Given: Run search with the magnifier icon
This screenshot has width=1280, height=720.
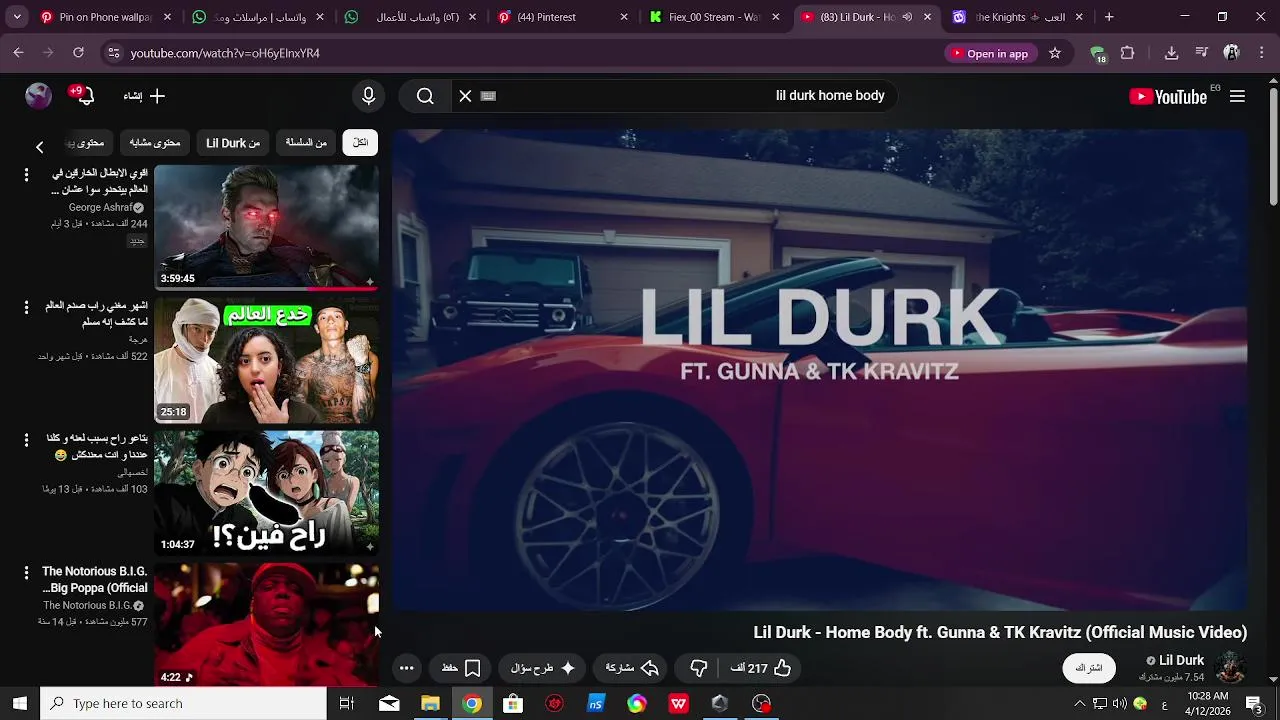Looking at the screenshot, I should click(x=425, y=96).
